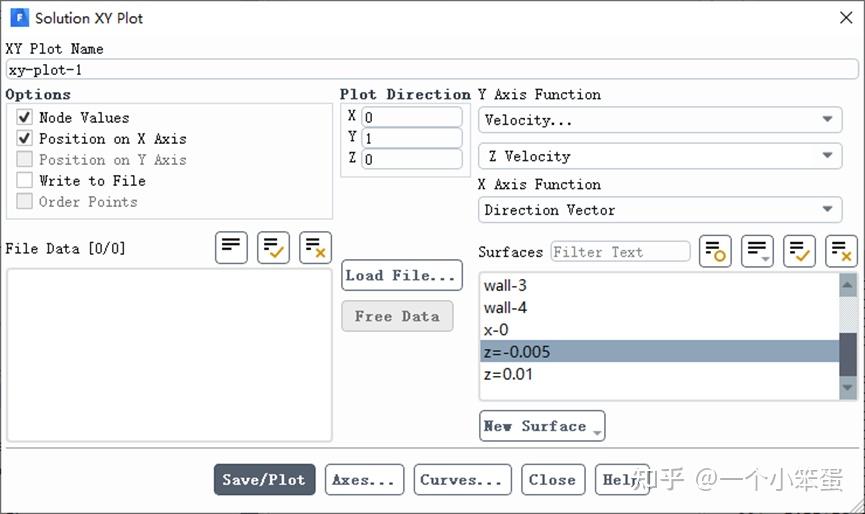Viewport: 865px width, 514px height.
Task: Select all entries in File Data
Action: pyautogui.click(x=273, y=248)
